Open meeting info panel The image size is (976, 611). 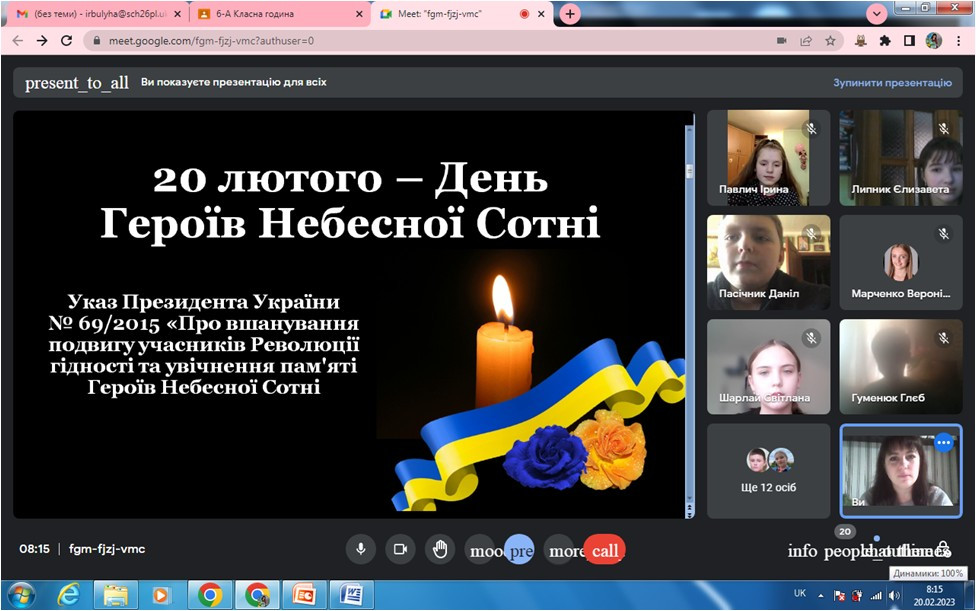click(802, 551)
